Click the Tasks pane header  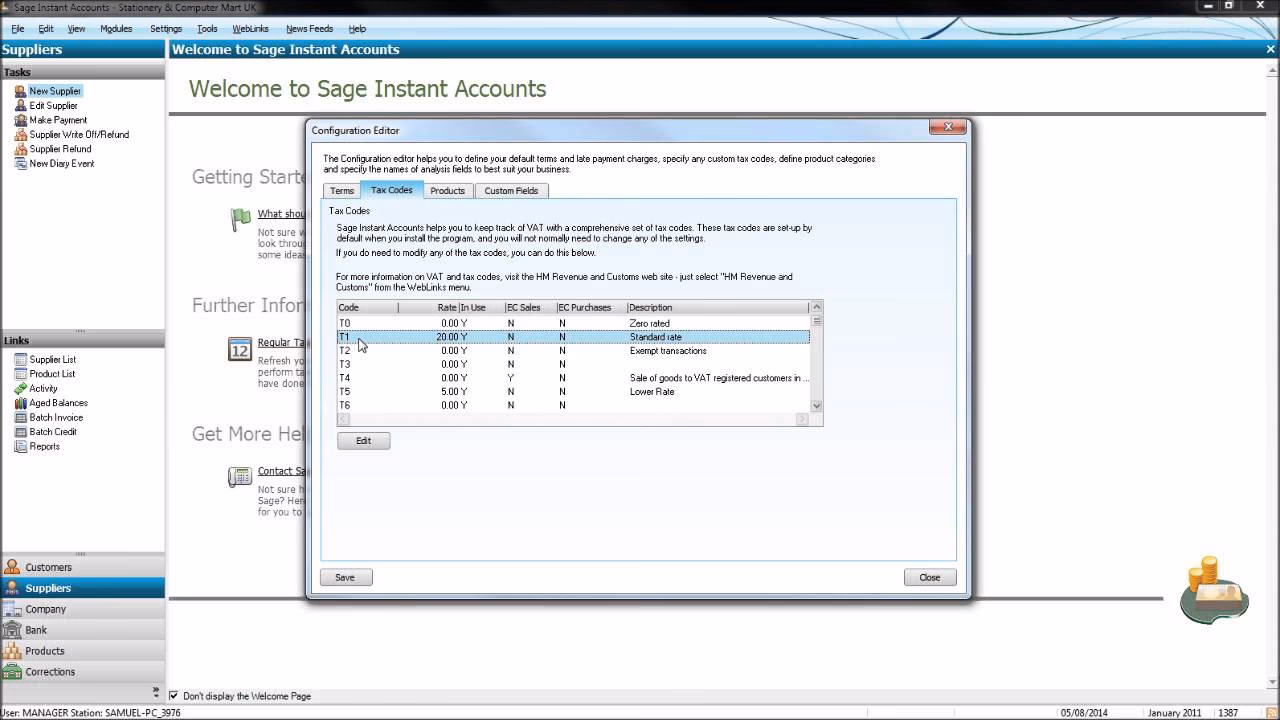(82, 72)
